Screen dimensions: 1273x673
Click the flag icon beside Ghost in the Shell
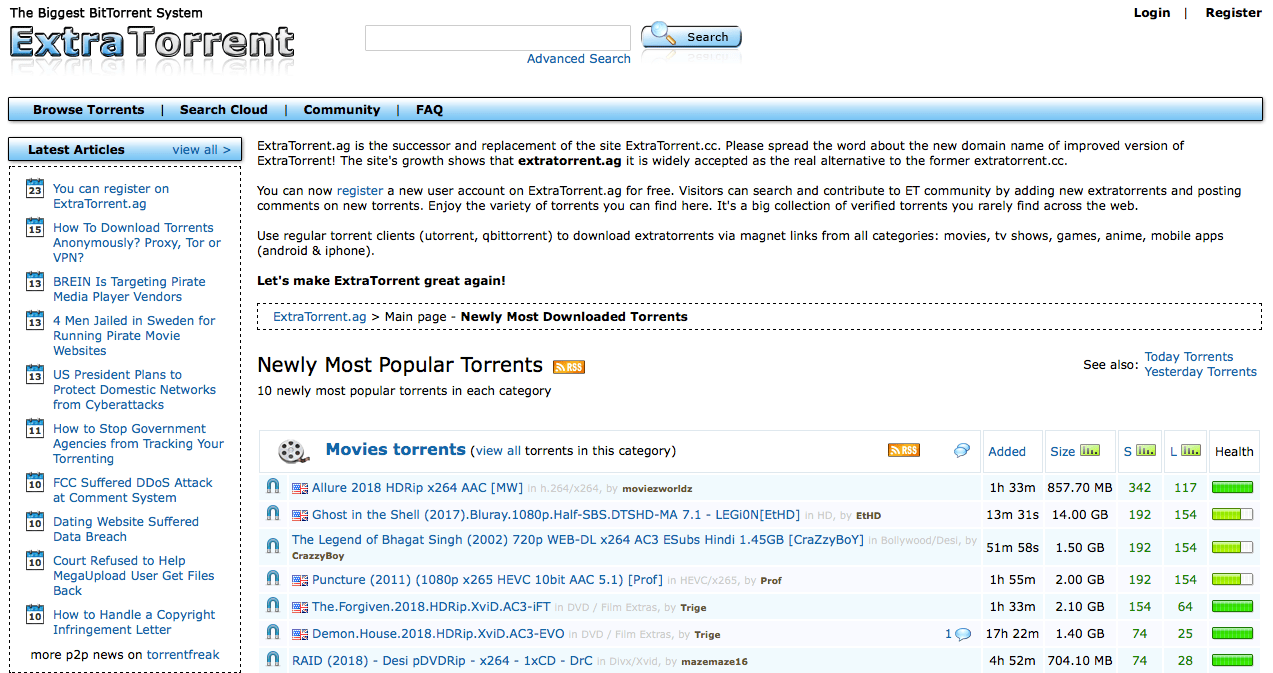tap(300, 515)
